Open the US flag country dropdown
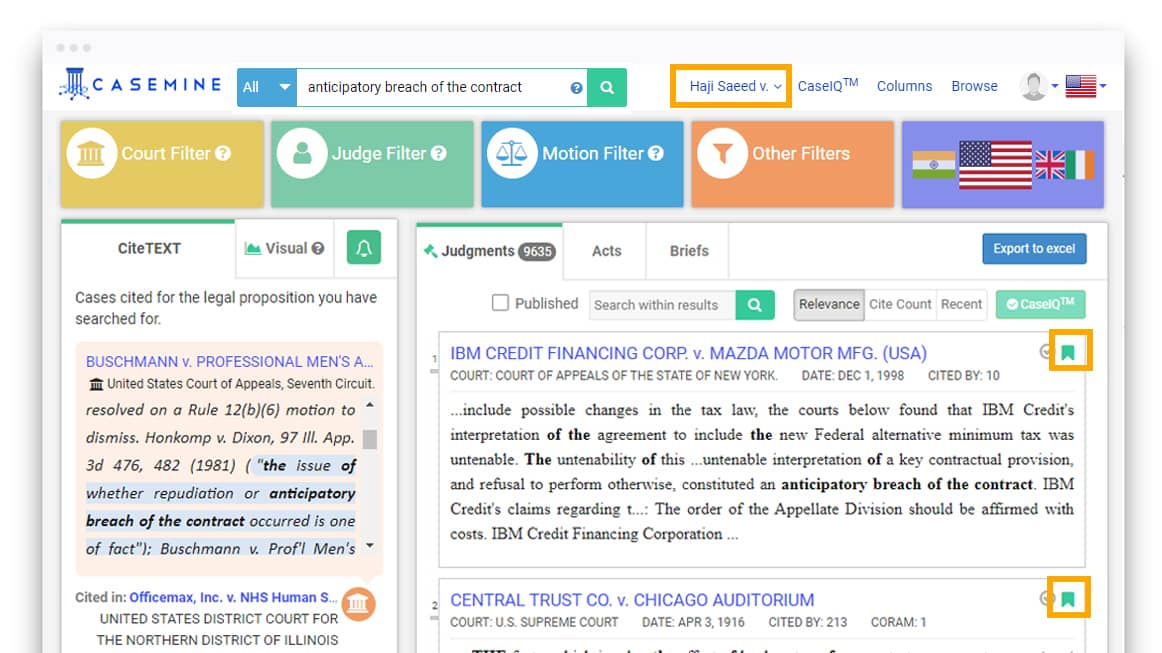 [1085, 86]
